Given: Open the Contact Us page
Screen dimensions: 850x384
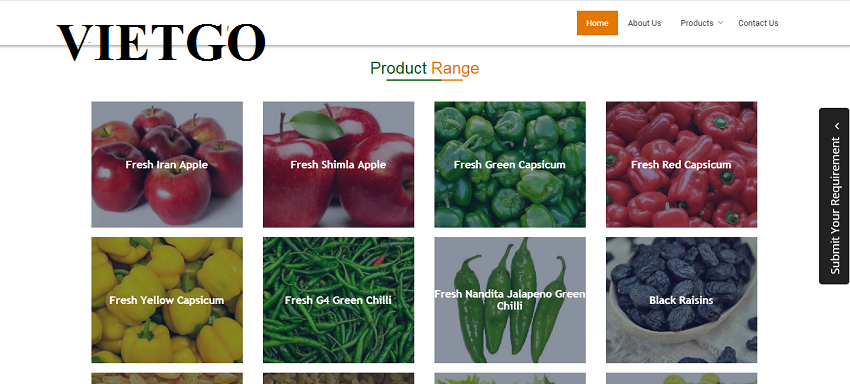Looking at the screenshot, I should tap(758, 23).
